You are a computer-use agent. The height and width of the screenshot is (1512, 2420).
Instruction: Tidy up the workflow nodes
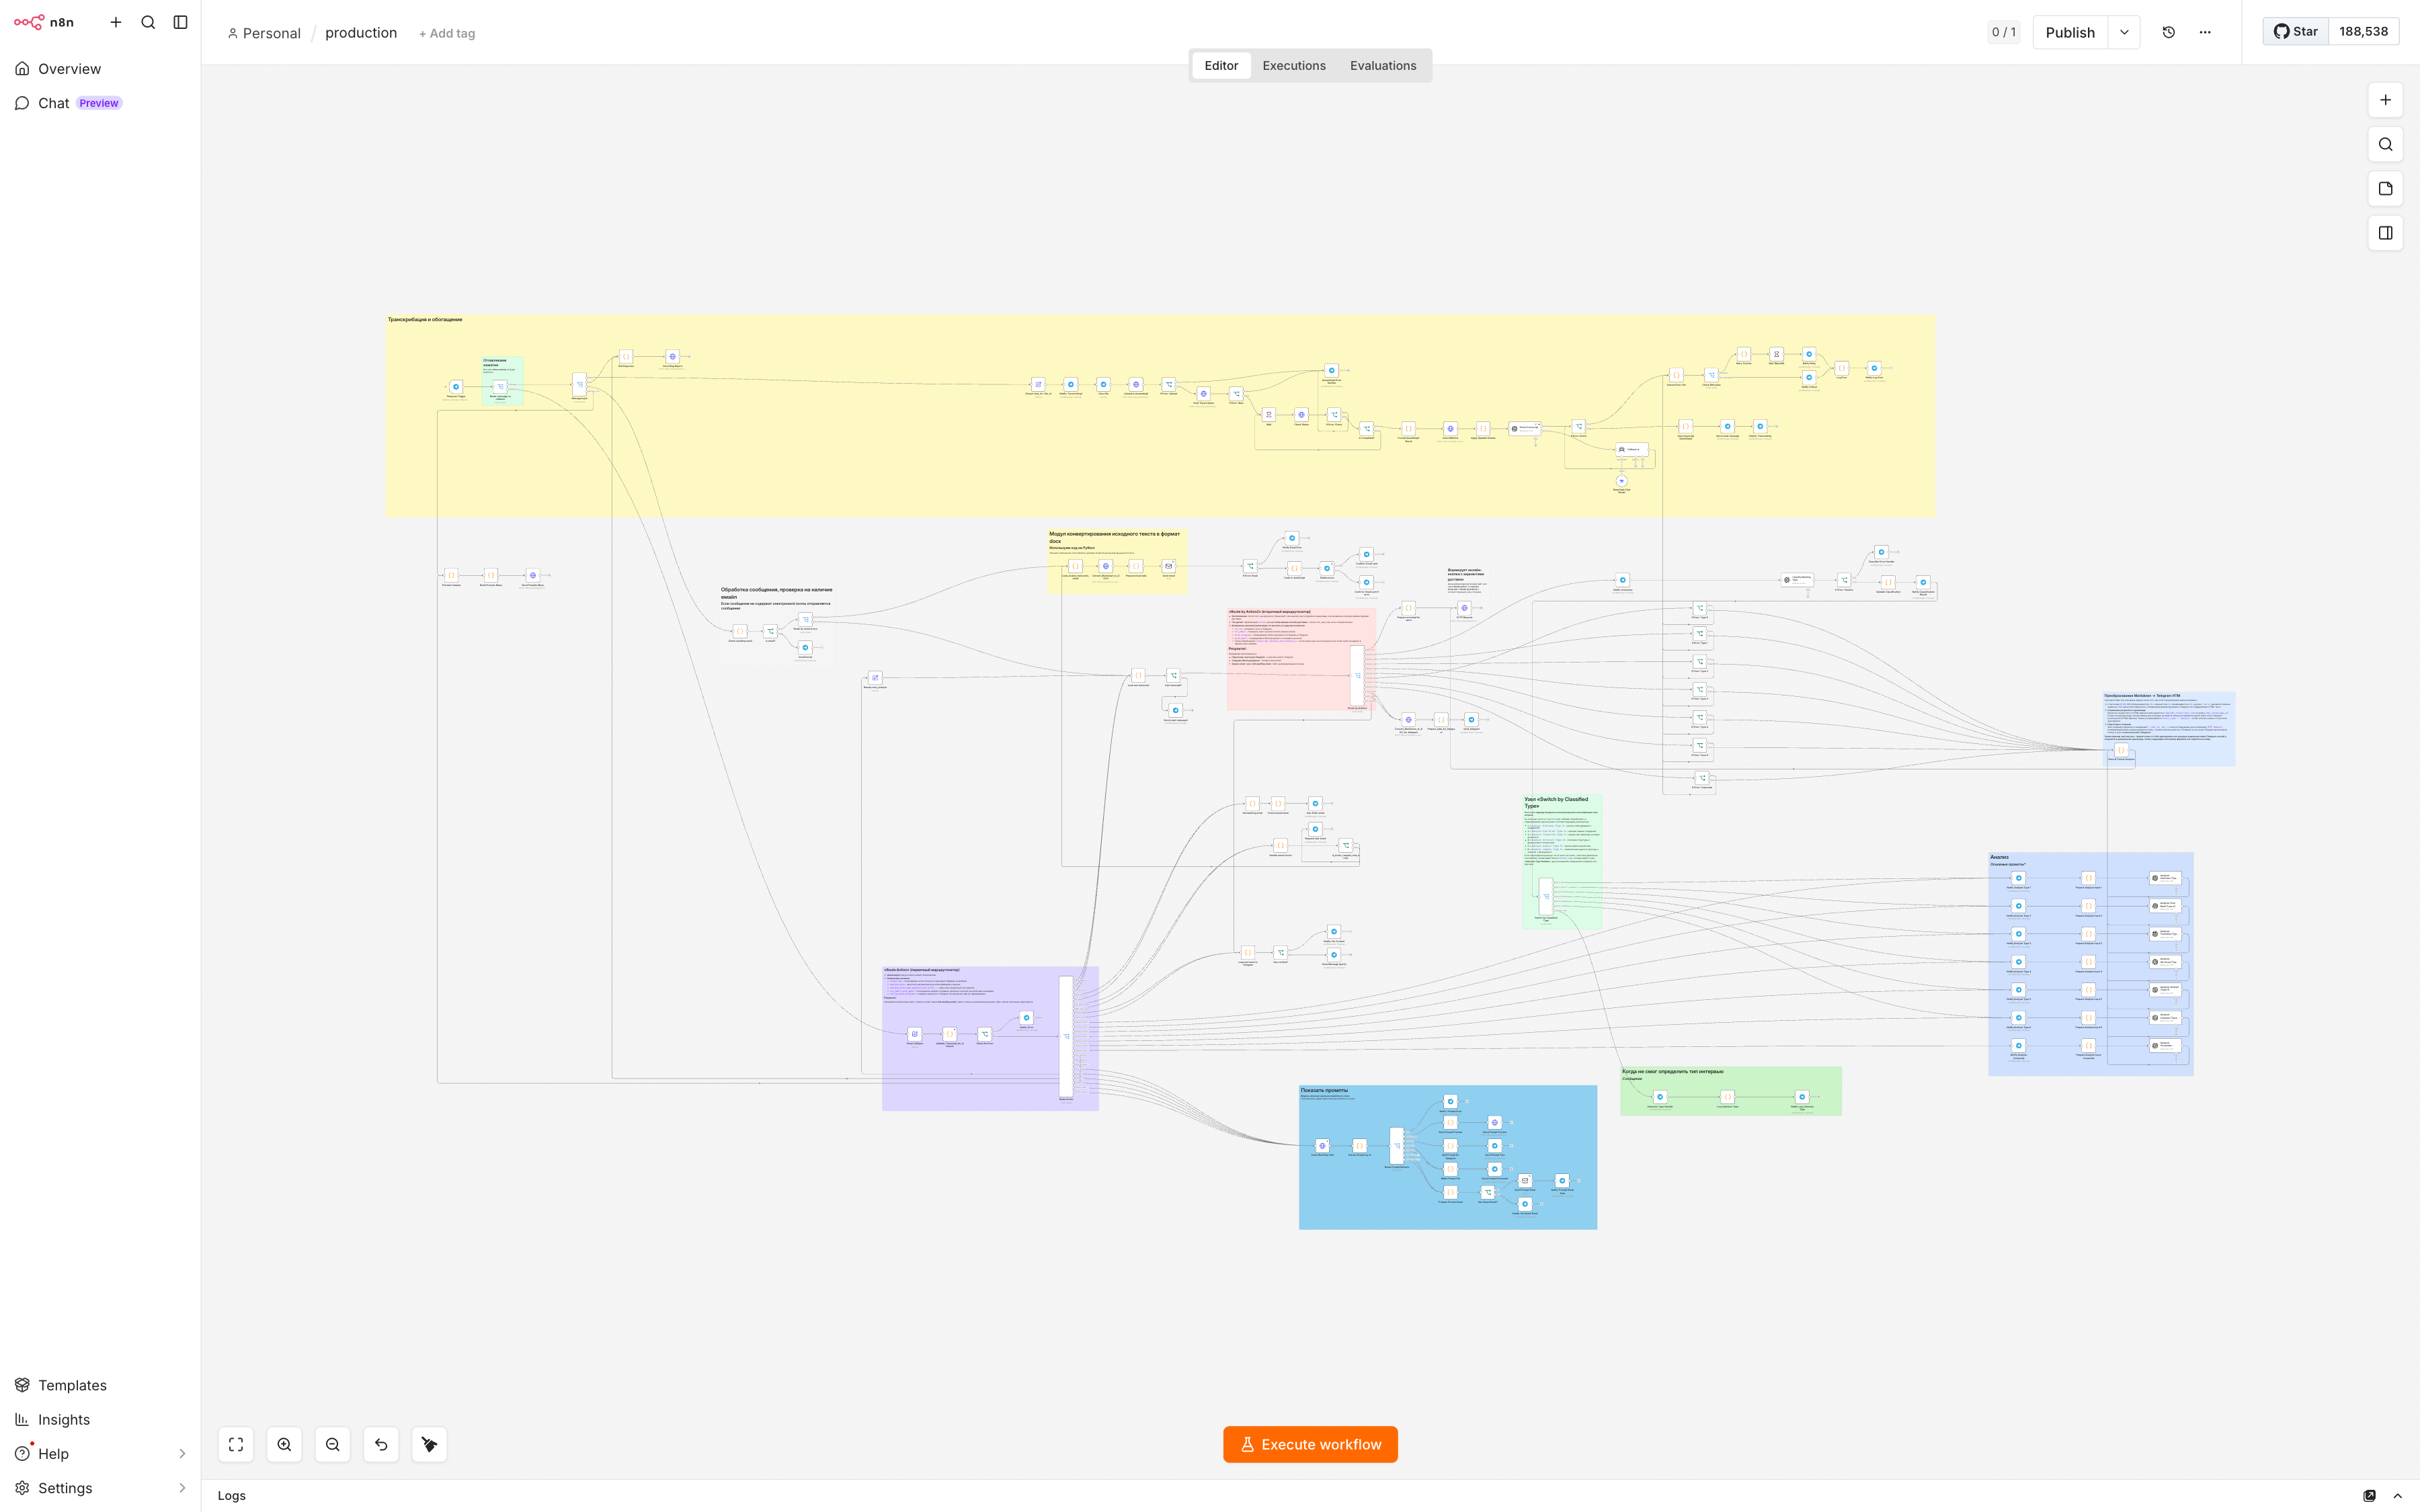point(430,1444)
